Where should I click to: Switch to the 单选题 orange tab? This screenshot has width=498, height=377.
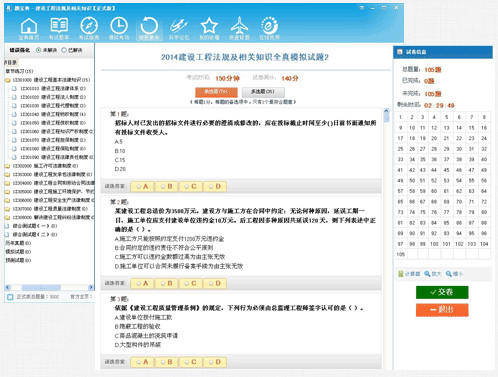click(x=216, y=92)
